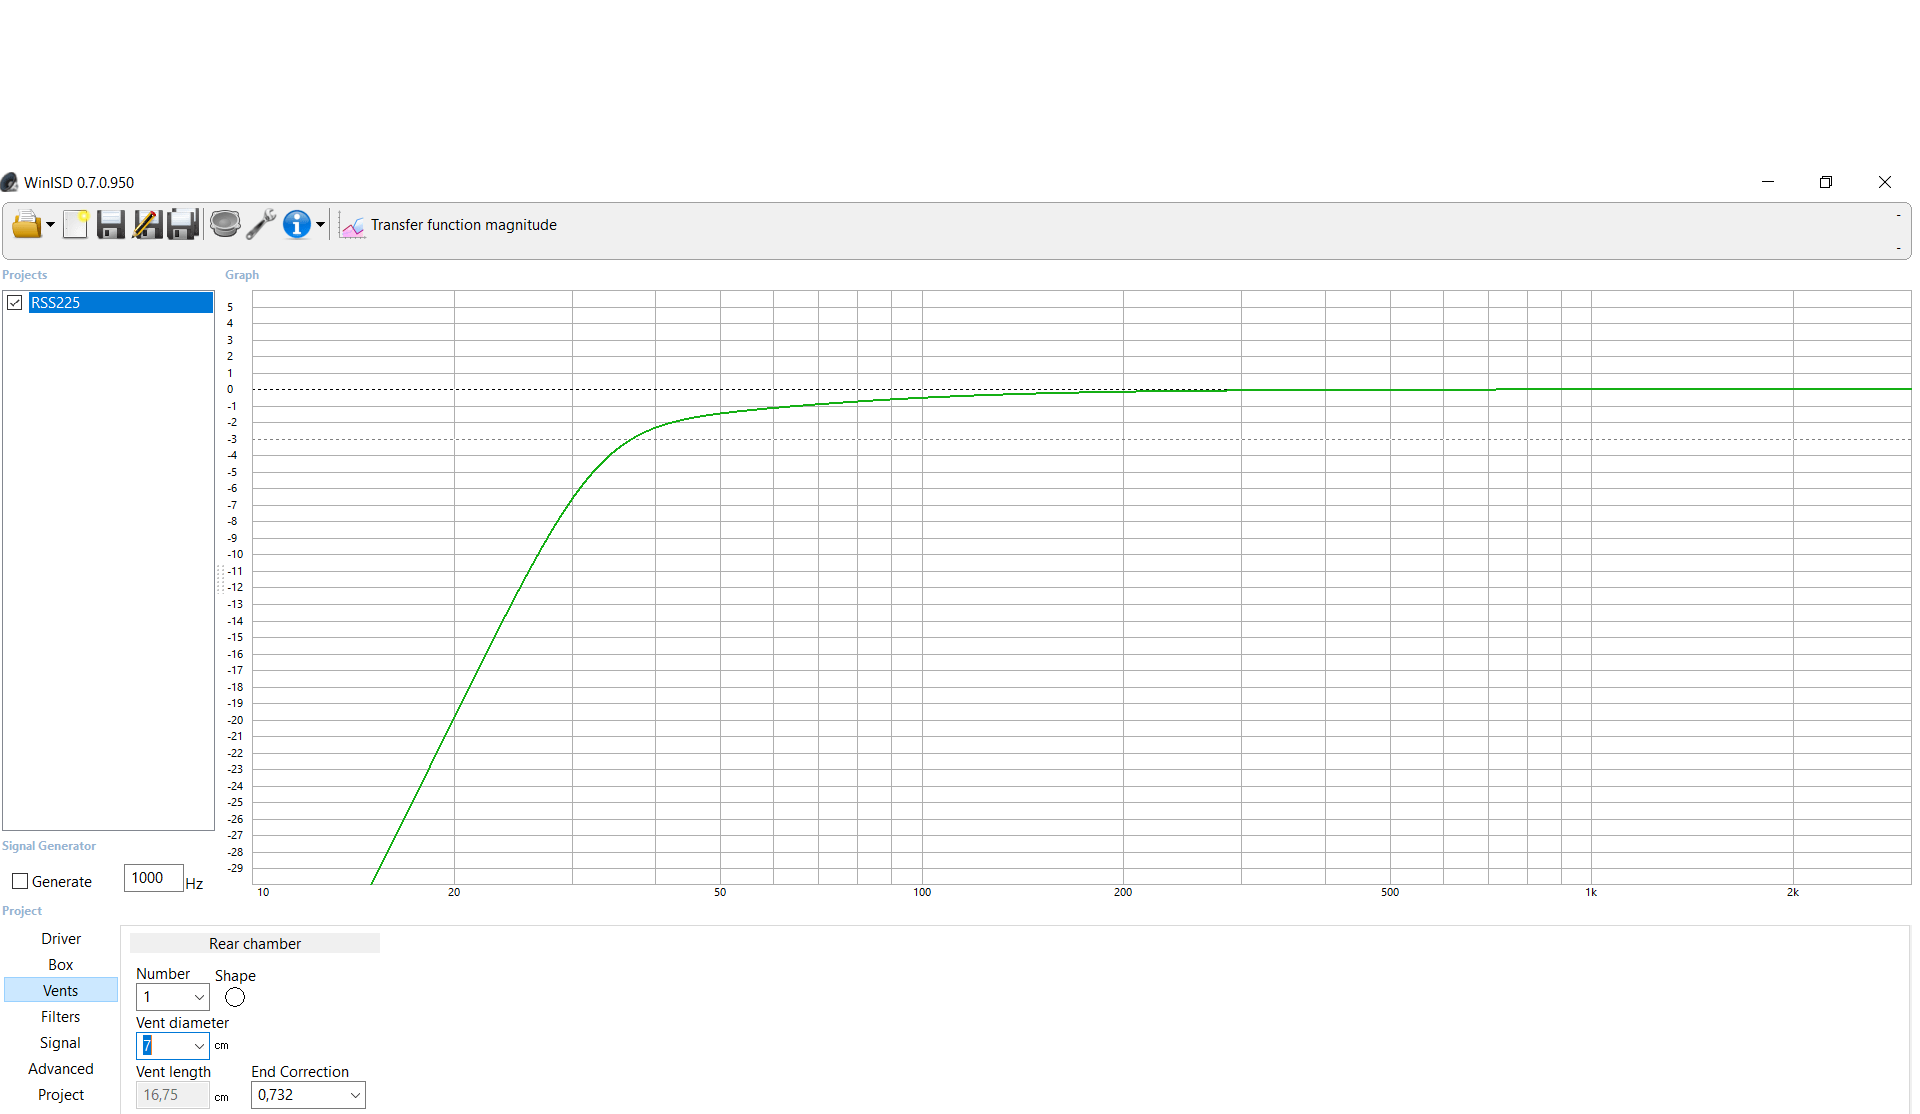The width and height of the screenshot is (1920, 1114).
Task: Click the cm unit beside Vent diameter
Action: point(222,1046)
